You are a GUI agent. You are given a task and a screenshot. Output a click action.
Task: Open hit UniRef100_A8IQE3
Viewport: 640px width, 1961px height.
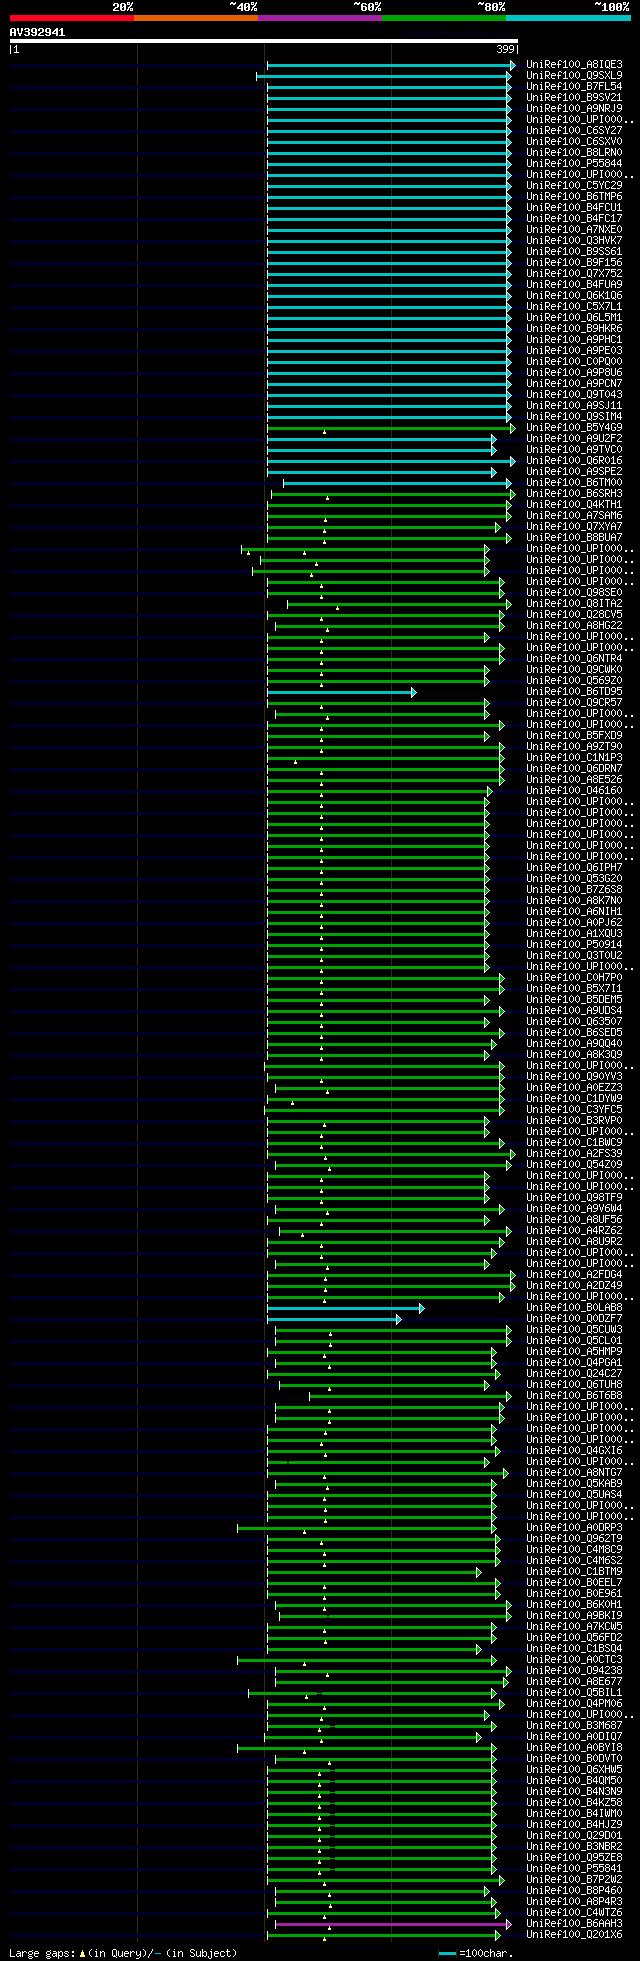574,65
